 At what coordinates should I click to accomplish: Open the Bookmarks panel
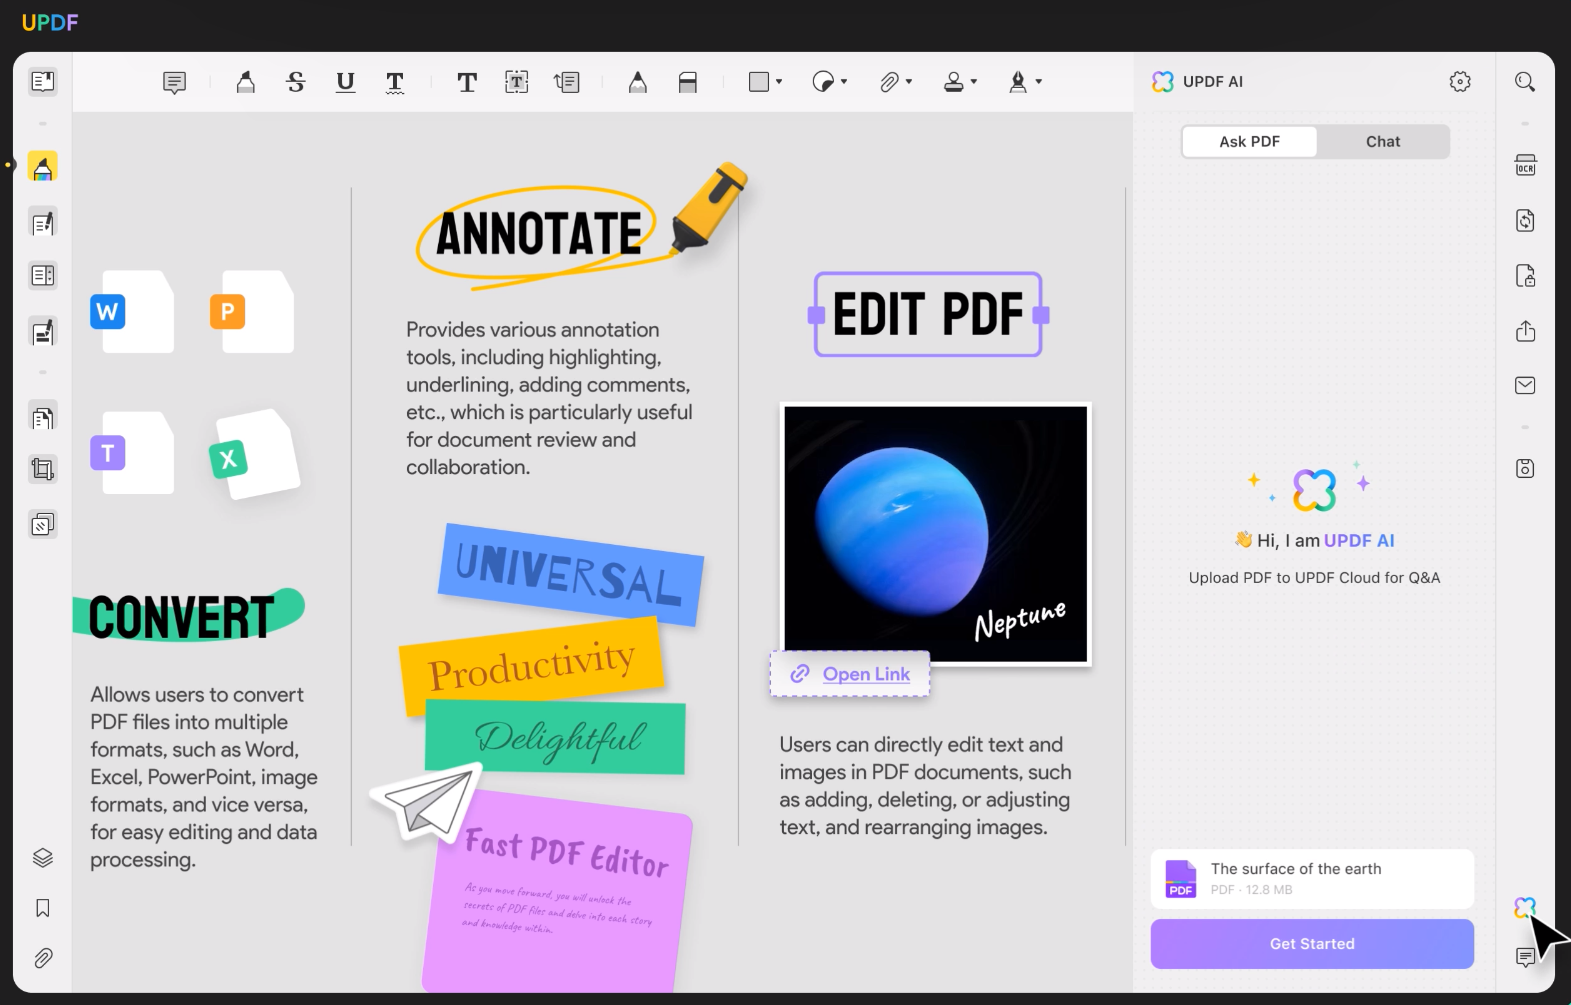pos(42,908)
